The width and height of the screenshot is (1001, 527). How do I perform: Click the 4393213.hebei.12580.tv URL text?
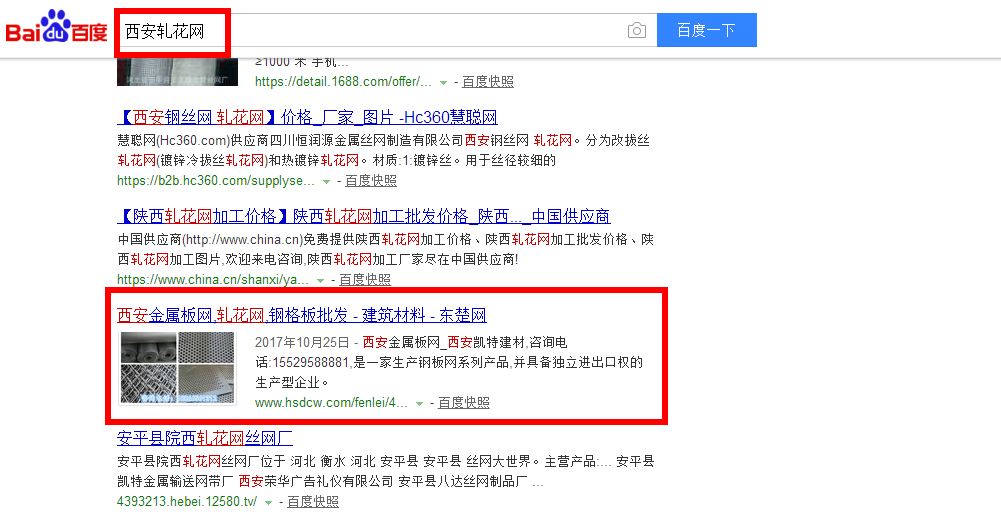tap(187, 502)
